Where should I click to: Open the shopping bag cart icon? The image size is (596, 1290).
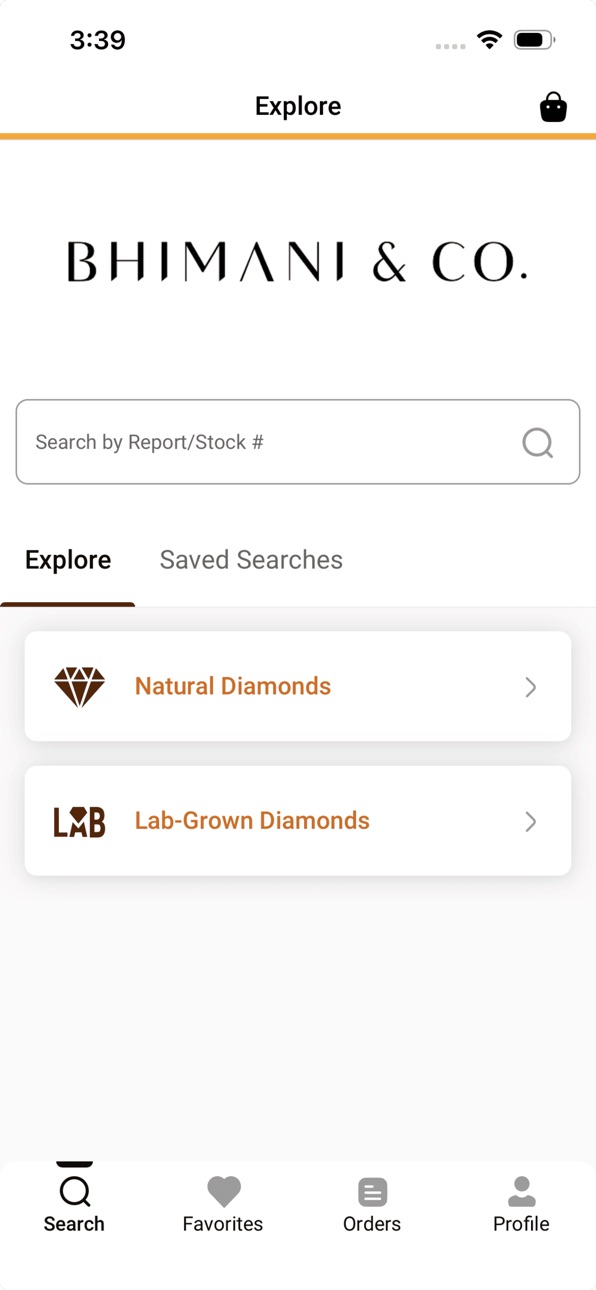click(553, 107)
